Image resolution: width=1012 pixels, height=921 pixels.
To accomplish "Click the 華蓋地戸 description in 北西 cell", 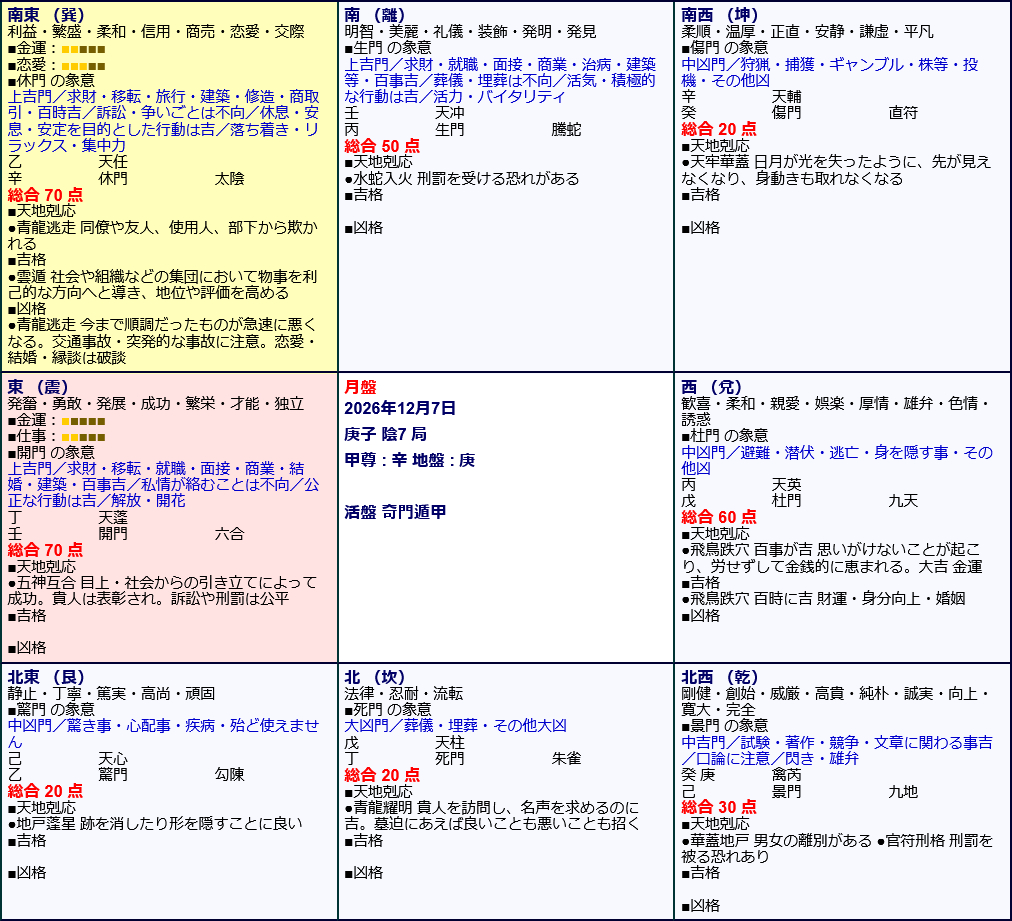I will pos(836,848).
